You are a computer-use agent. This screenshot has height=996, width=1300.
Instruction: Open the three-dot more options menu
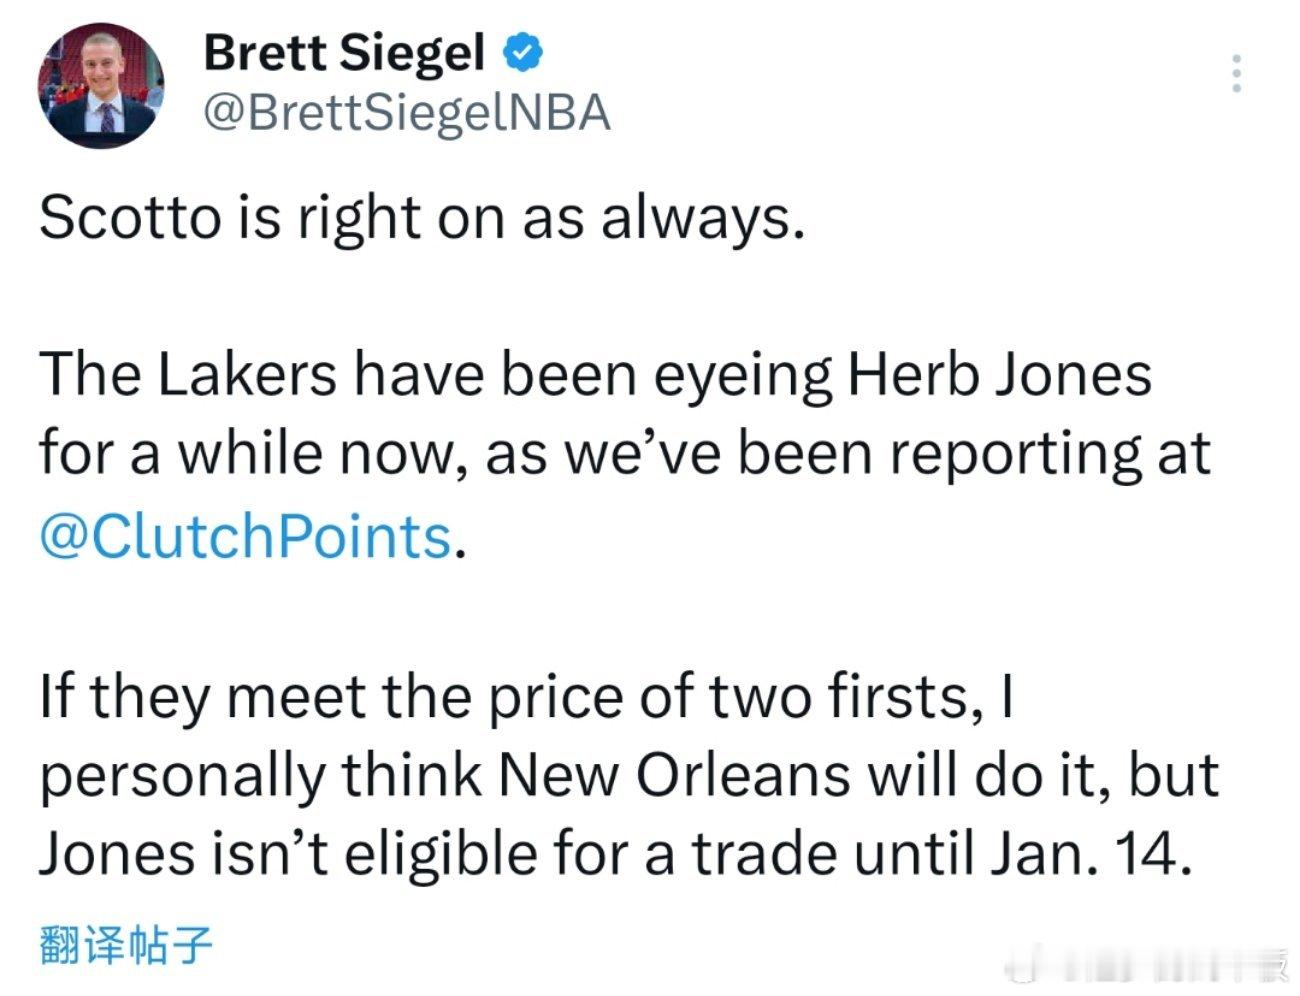click(x=1237, y=74)
